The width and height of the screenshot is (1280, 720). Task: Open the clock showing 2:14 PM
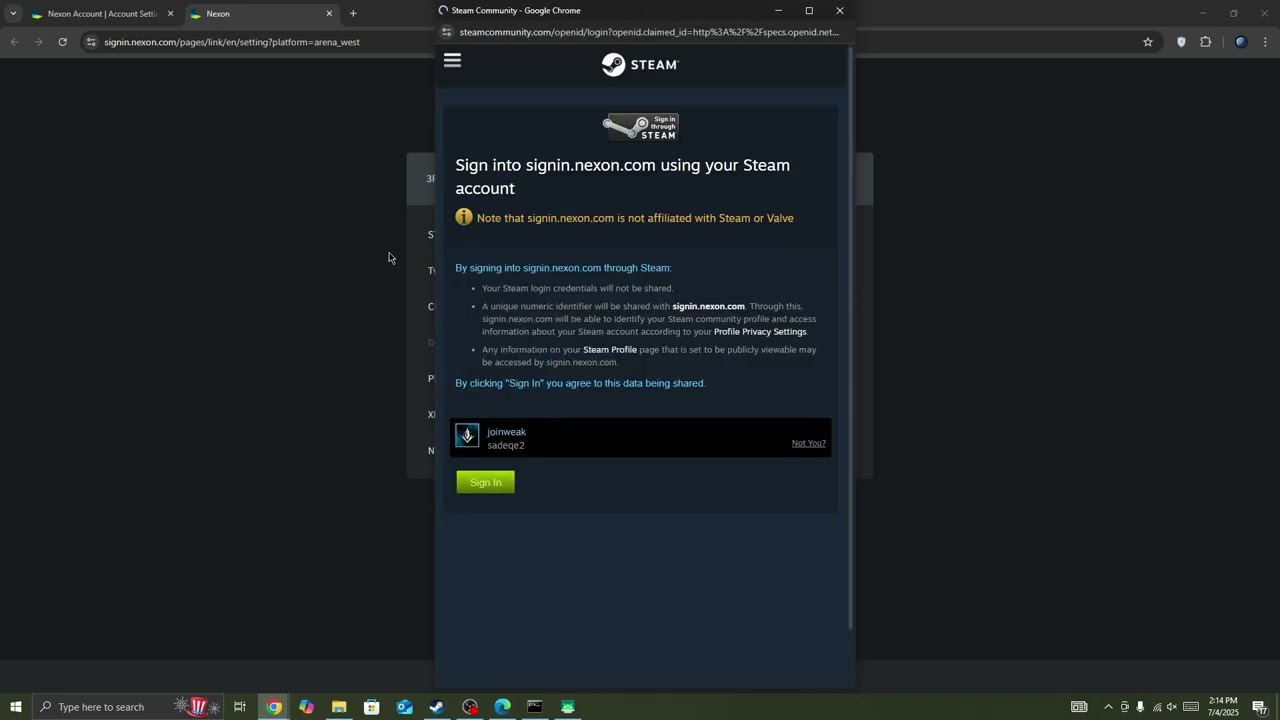click(x=1223, y=707)
